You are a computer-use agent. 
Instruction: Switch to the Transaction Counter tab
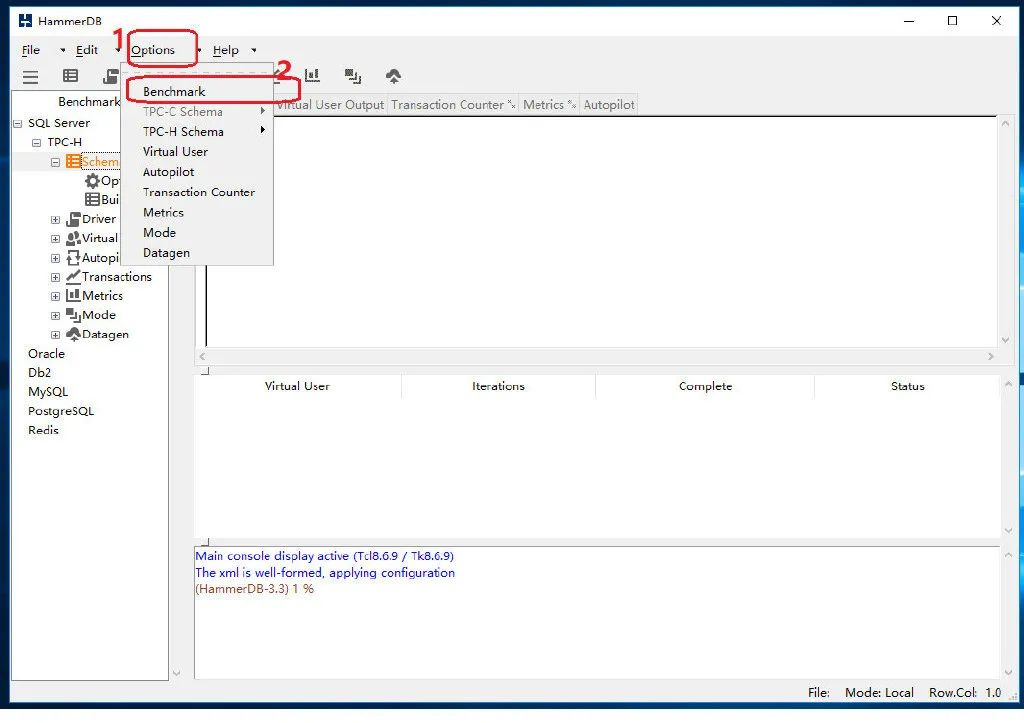453,105
